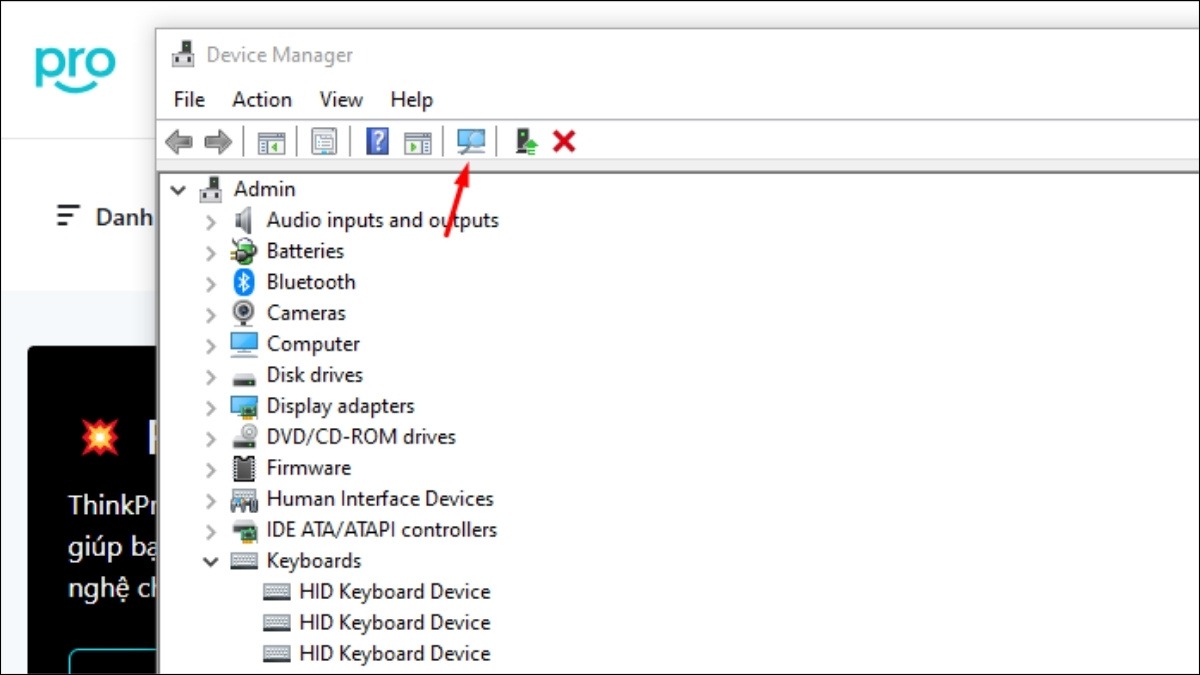The image size is (1200, 675).
Task: Click the Scan for hardware changes icon
Action: tap(470, 142)
